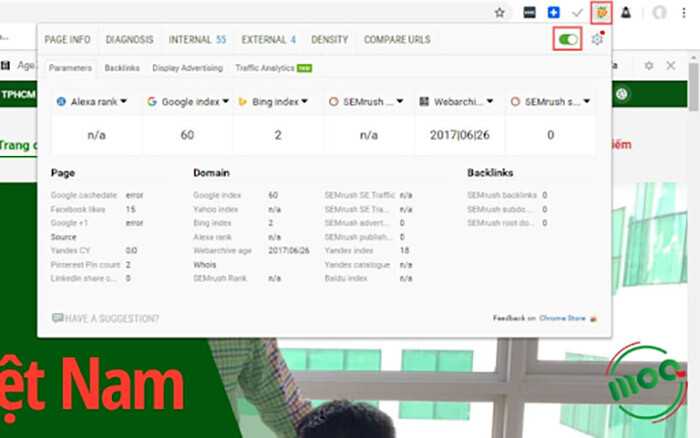Screen dimensions: 700x438
Task: Open the Chrome three-dot menu
Action: [683, 13]
